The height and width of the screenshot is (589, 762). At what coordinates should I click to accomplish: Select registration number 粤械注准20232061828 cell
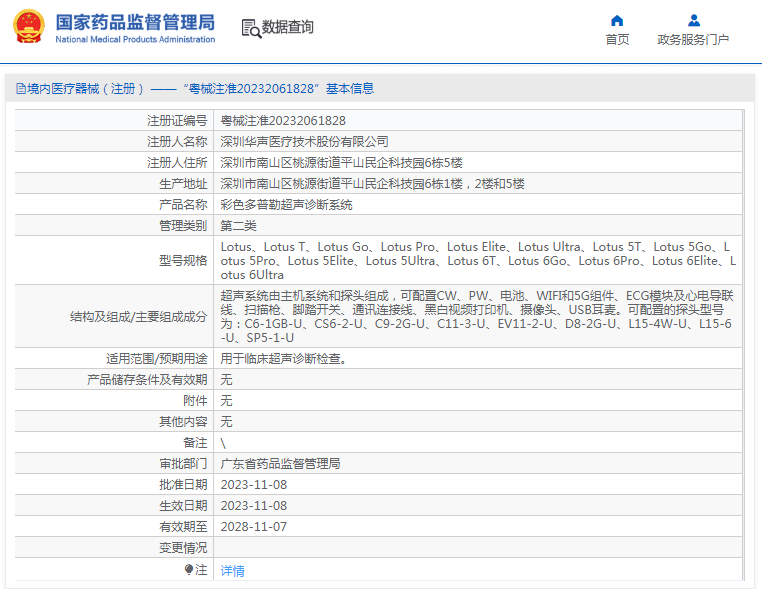(x=283, y=121)
